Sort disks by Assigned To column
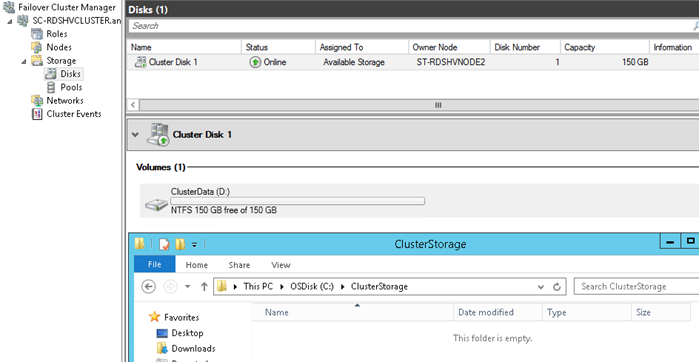This screenshot has width=699, height=362. 362,47
